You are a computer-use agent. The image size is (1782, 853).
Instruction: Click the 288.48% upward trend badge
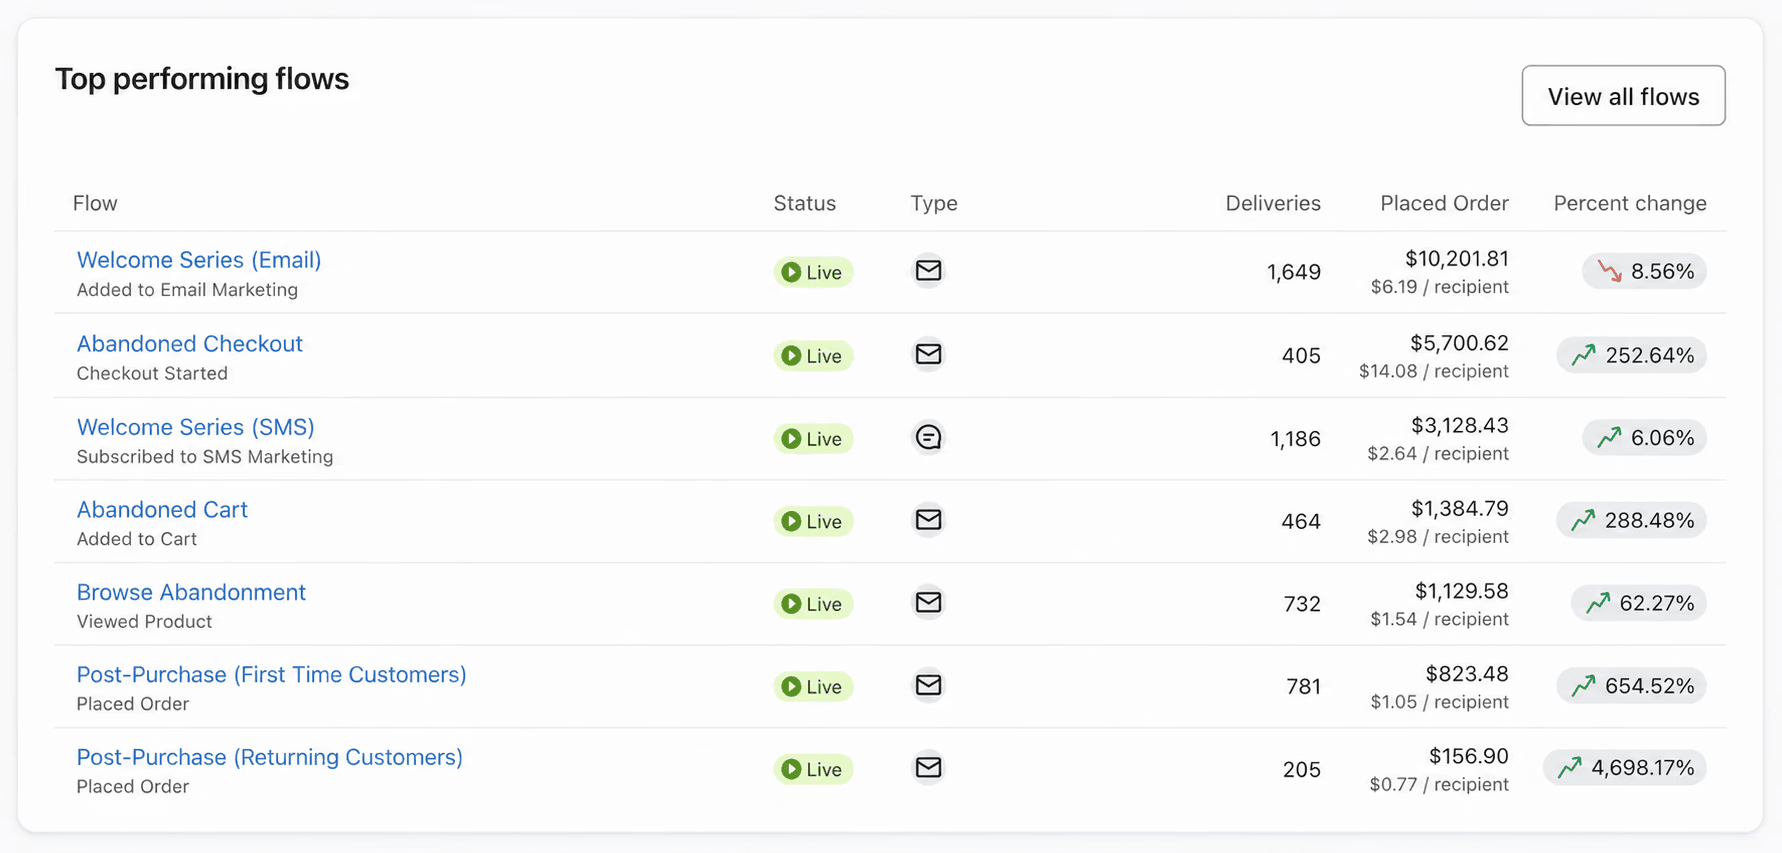click(1631, 520)
